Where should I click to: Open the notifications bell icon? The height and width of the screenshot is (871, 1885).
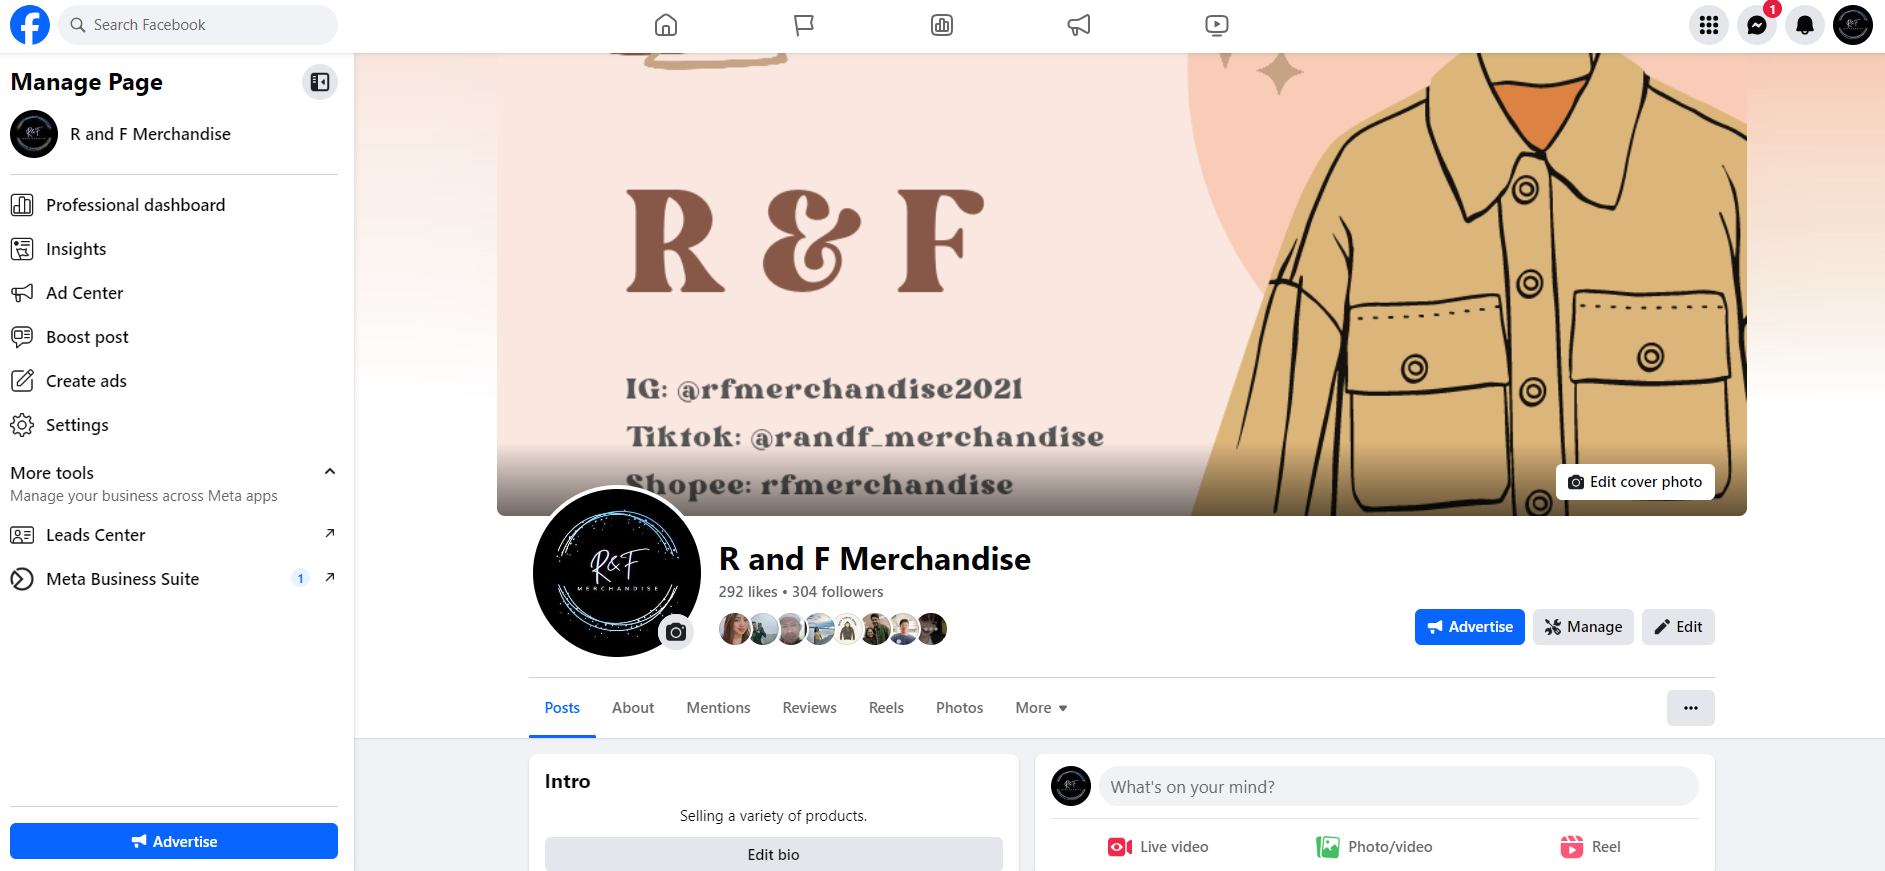coord(1805,25)
